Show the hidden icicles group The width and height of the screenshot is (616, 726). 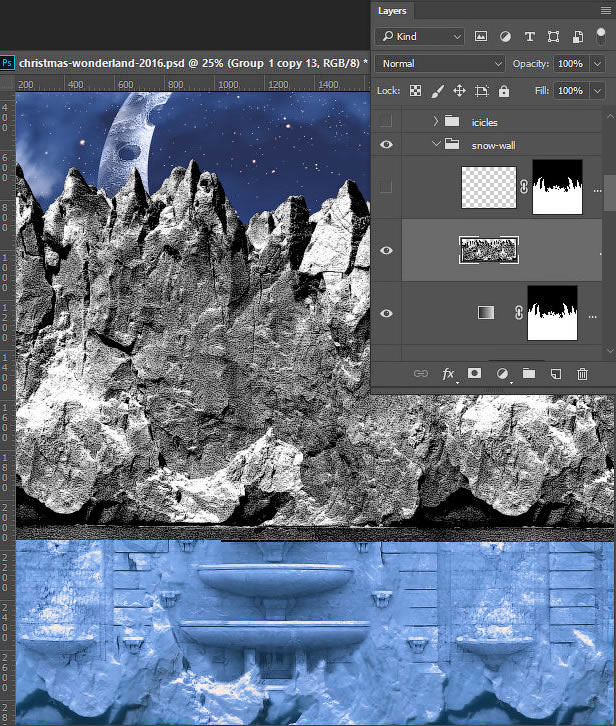coord(387,121)
